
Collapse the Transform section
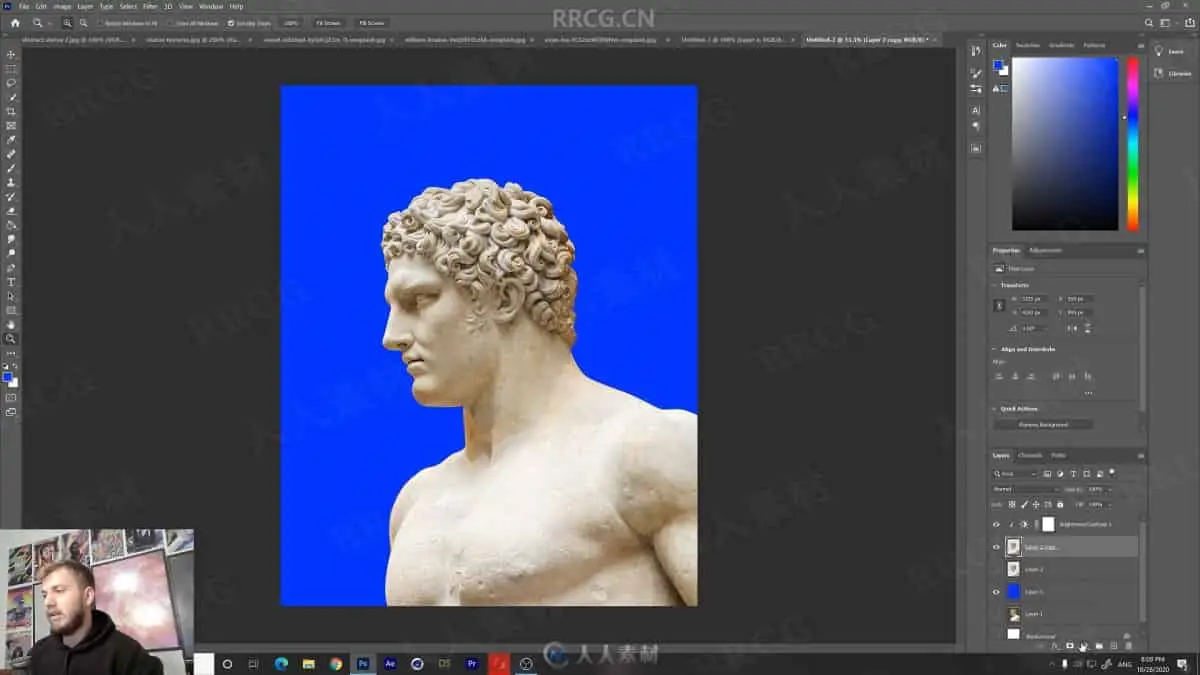995,285
